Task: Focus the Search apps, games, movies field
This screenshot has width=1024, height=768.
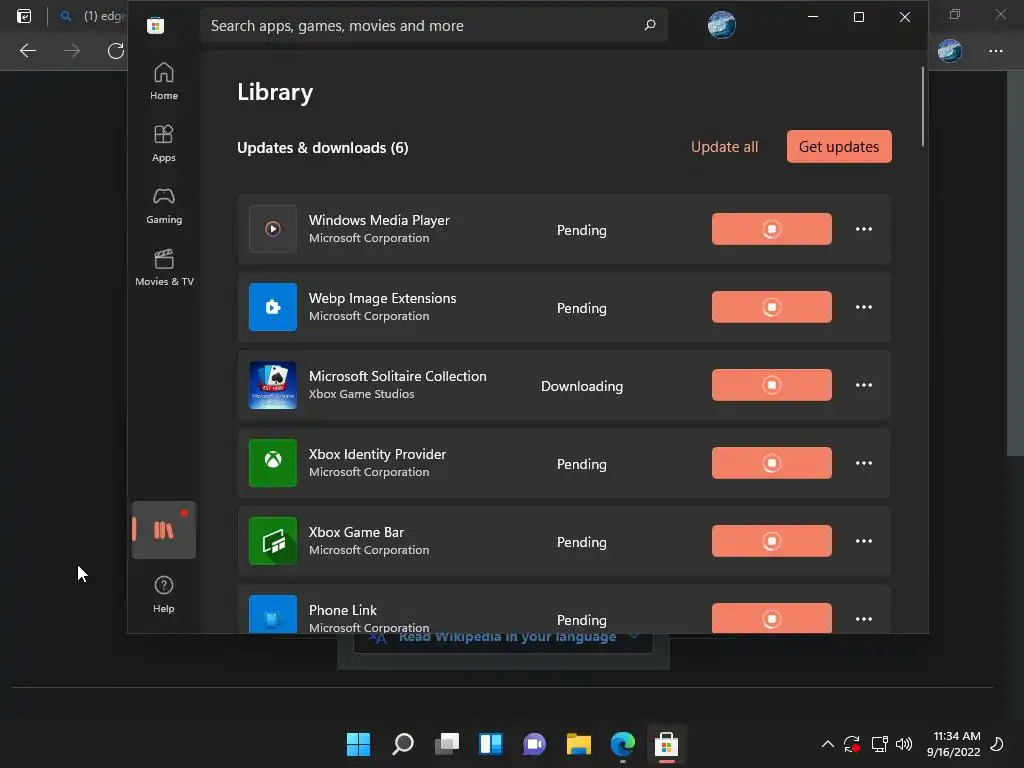Action: pos(434,25)
